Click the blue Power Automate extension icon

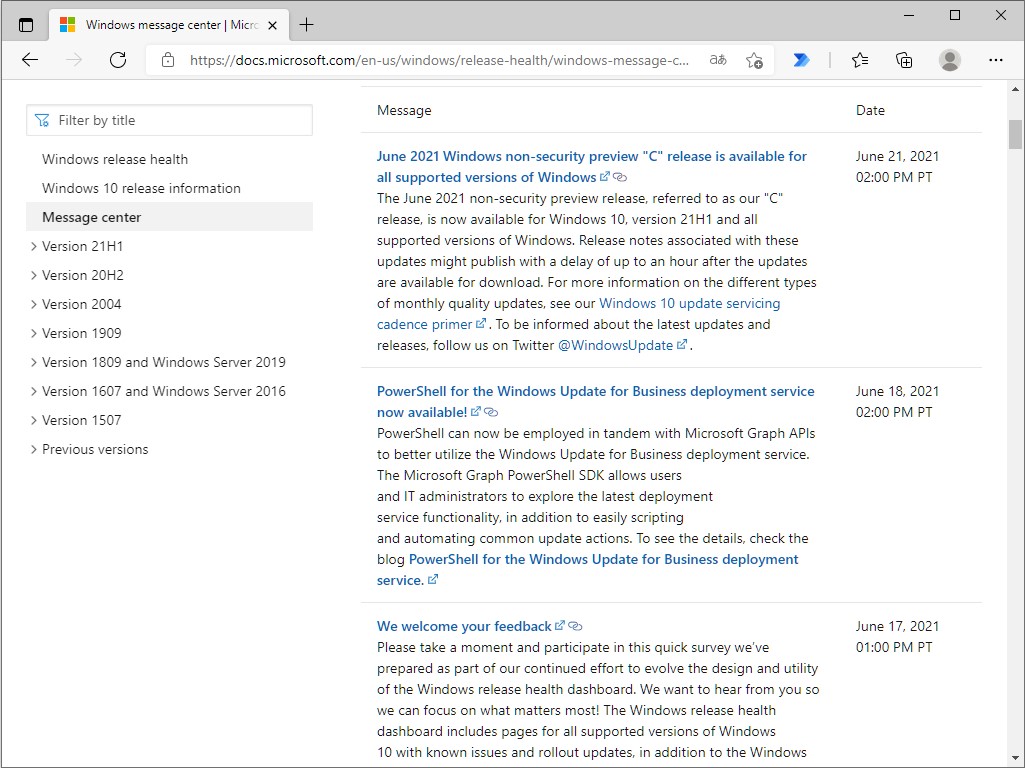click(x=802, y=60)
